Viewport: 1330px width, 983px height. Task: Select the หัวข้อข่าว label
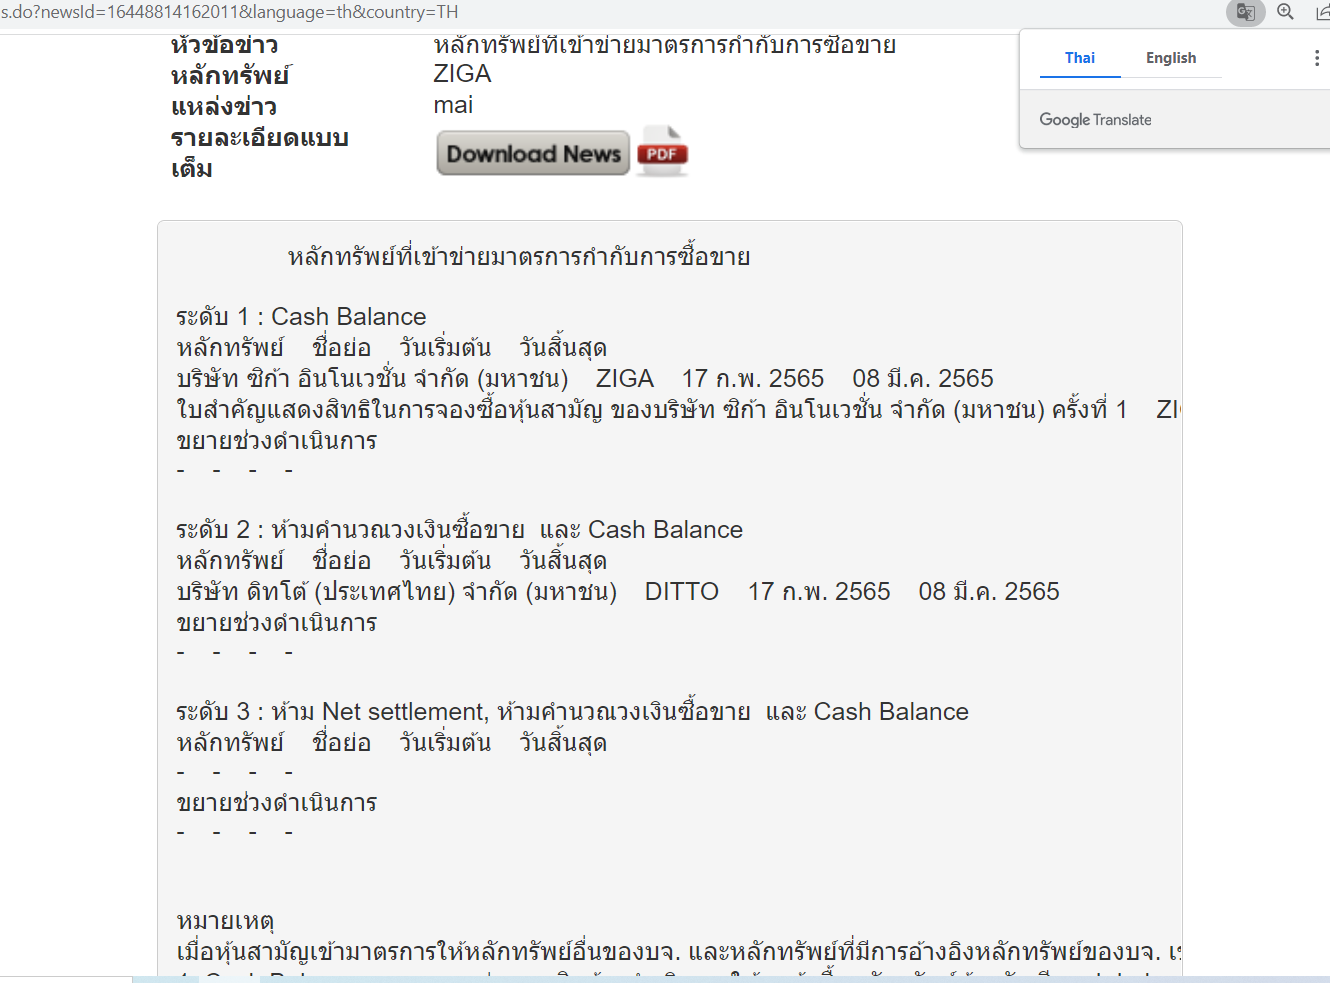[224, 45]
